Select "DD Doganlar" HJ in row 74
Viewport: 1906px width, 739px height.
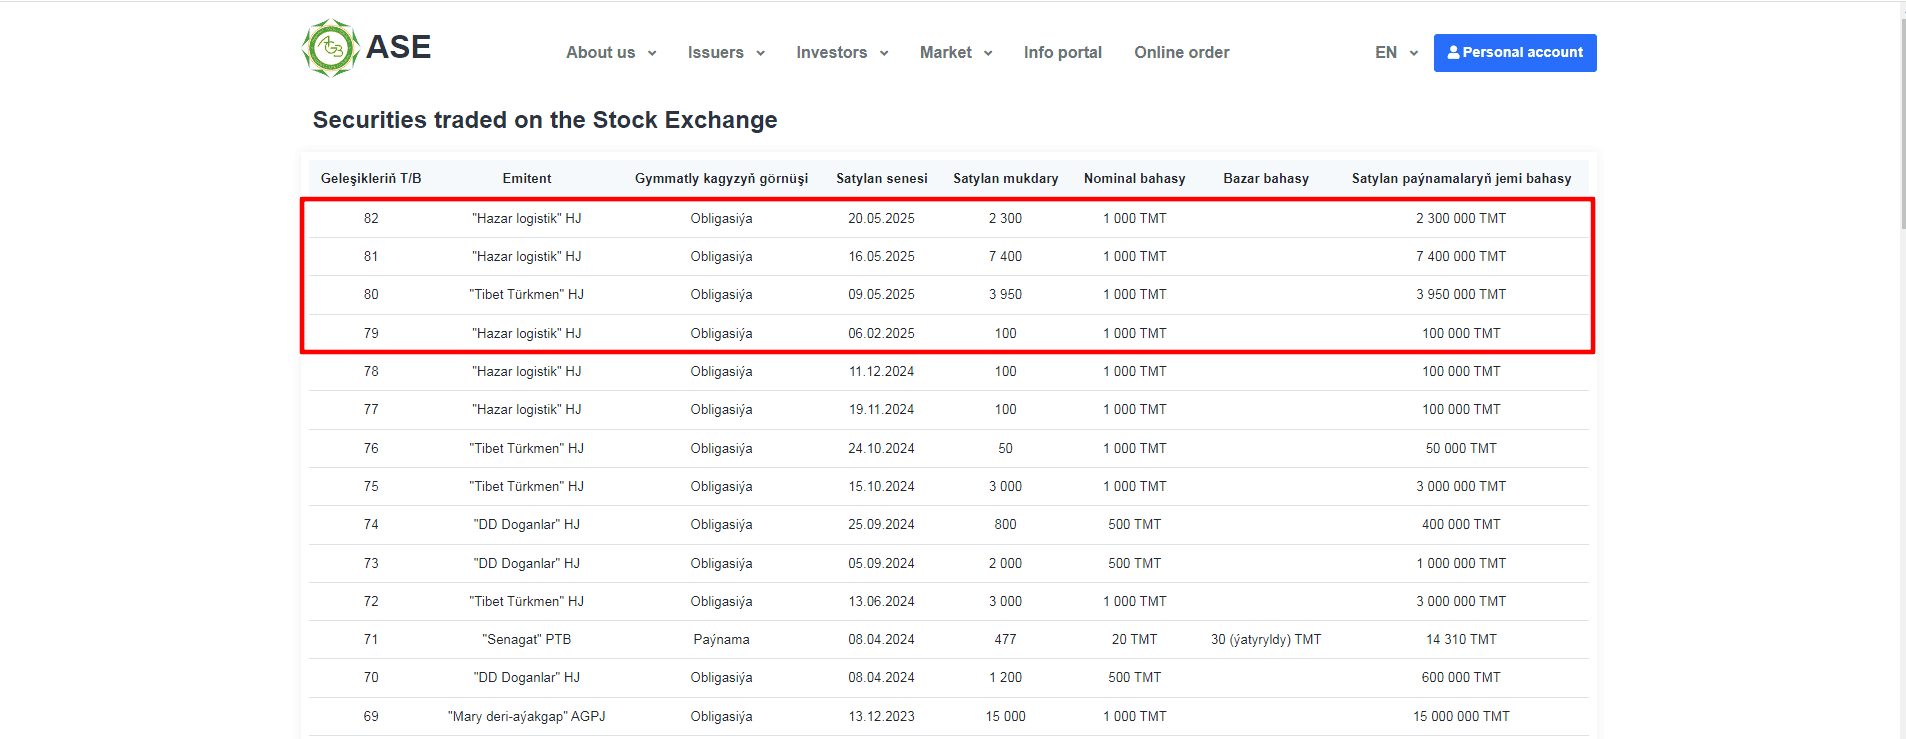point(527,524)
